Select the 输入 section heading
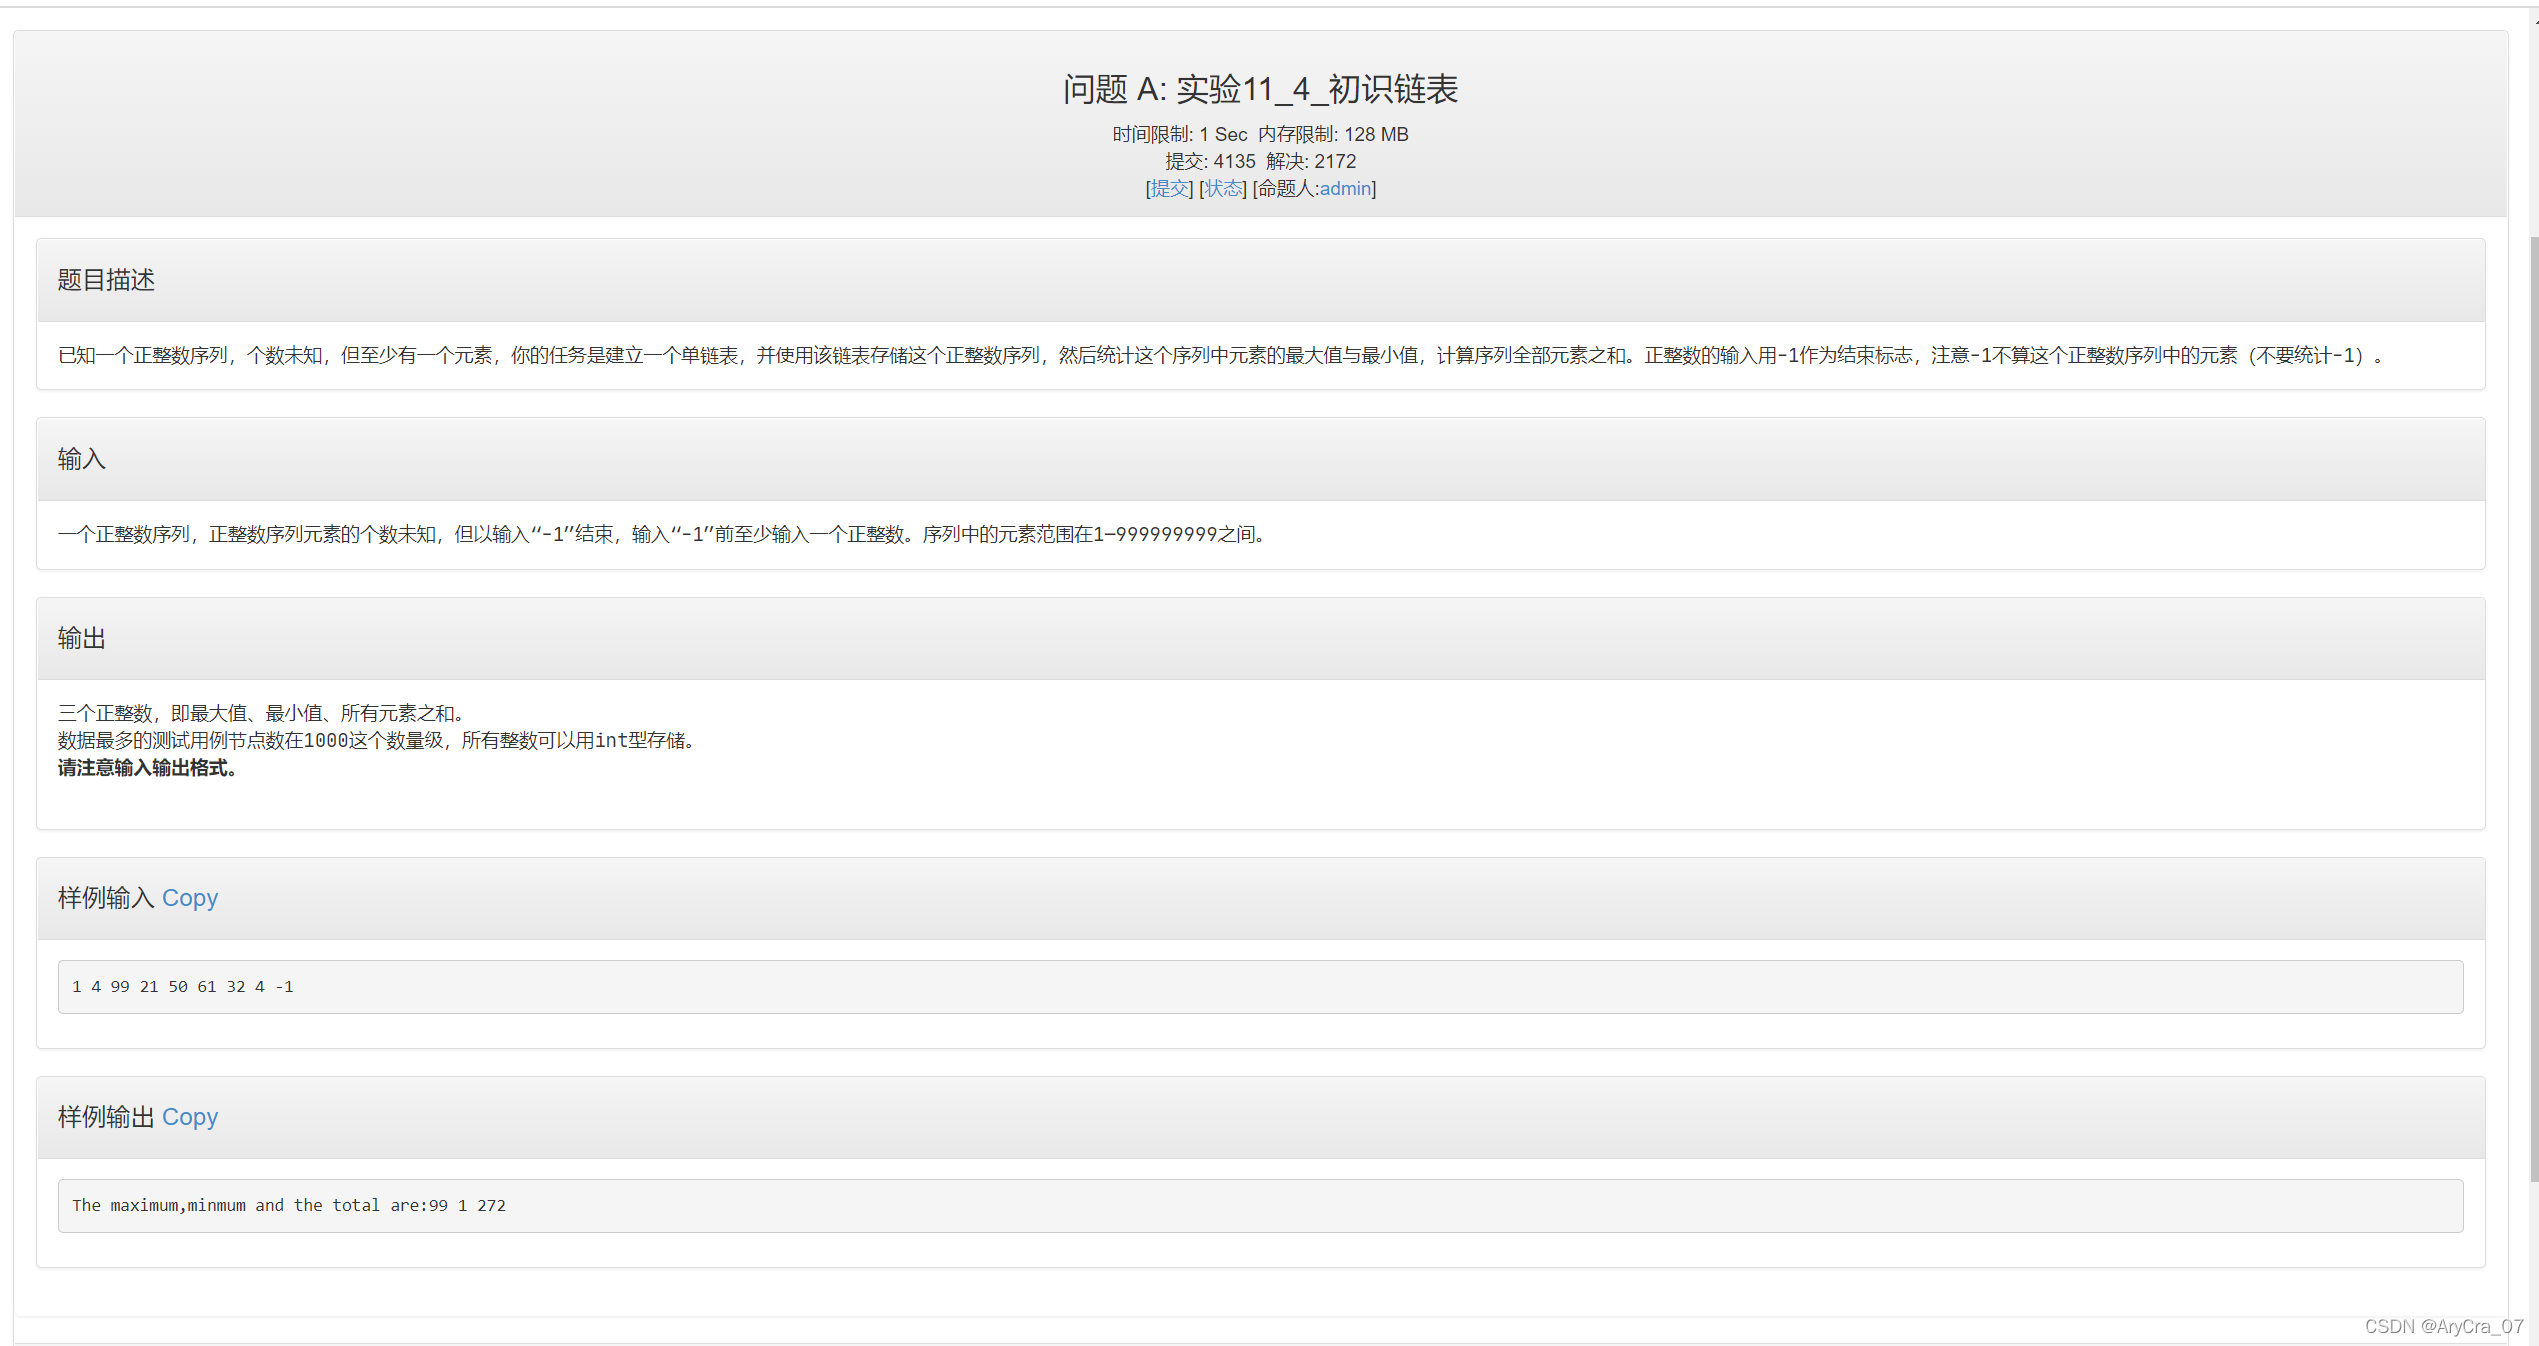This screenshot has width=2539, height=1346. [82, 459]
